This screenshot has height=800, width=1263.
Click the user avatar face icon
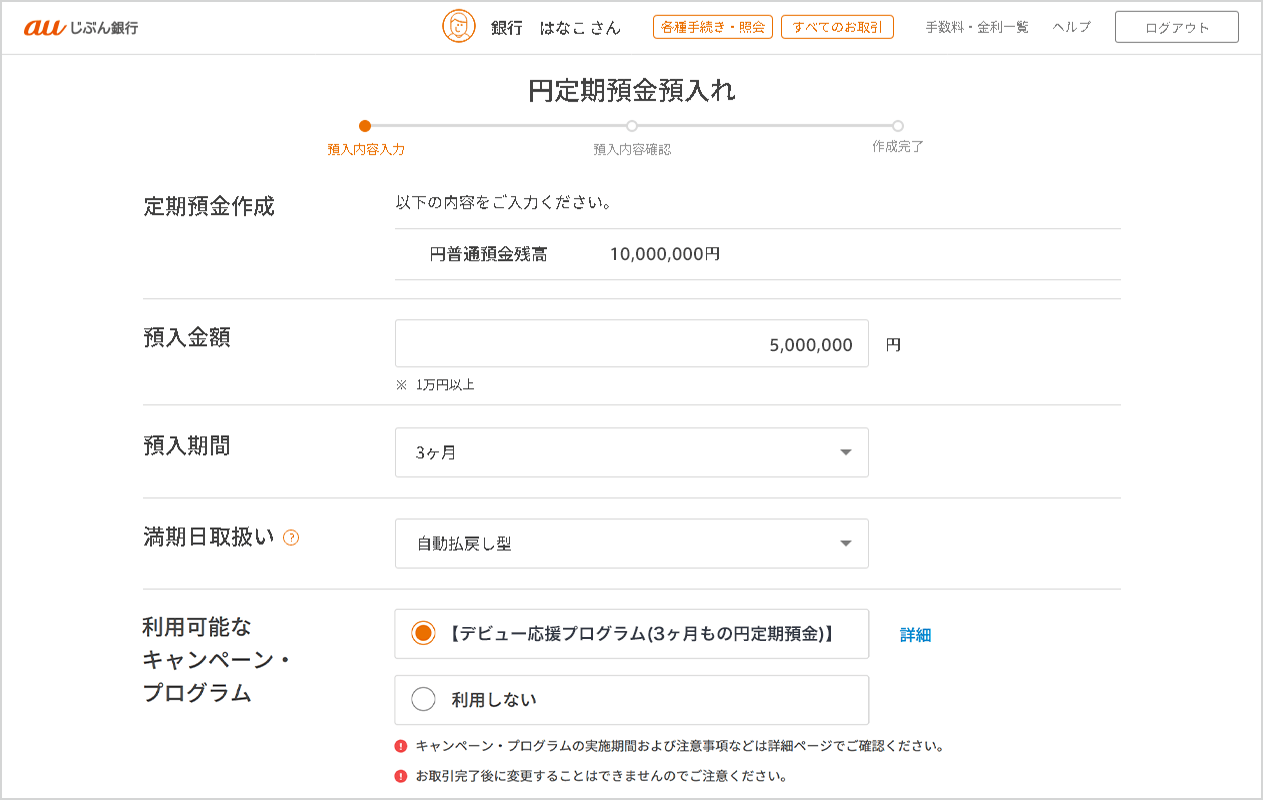[x=459, y=27]
